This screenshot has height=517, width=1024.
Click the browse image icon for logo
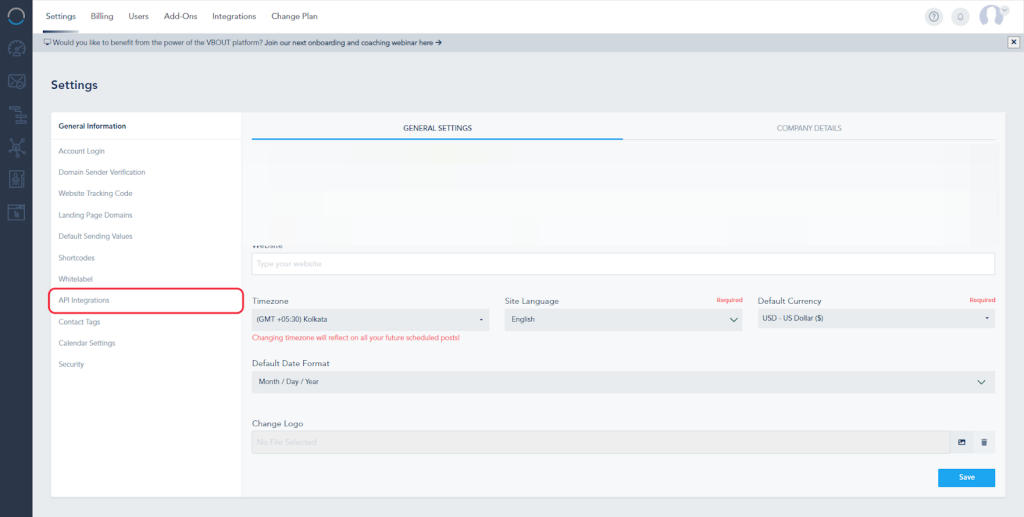point(962,442)
